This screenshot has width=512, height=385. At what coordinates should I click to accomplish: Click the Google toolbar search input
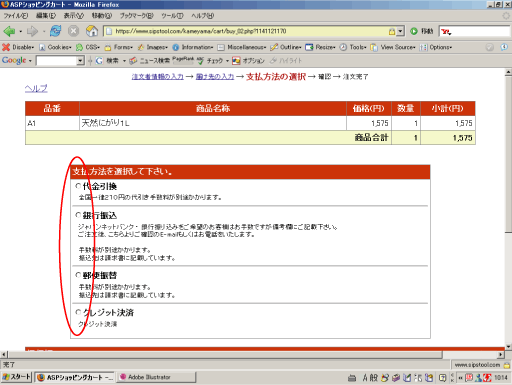coord(56,61)
